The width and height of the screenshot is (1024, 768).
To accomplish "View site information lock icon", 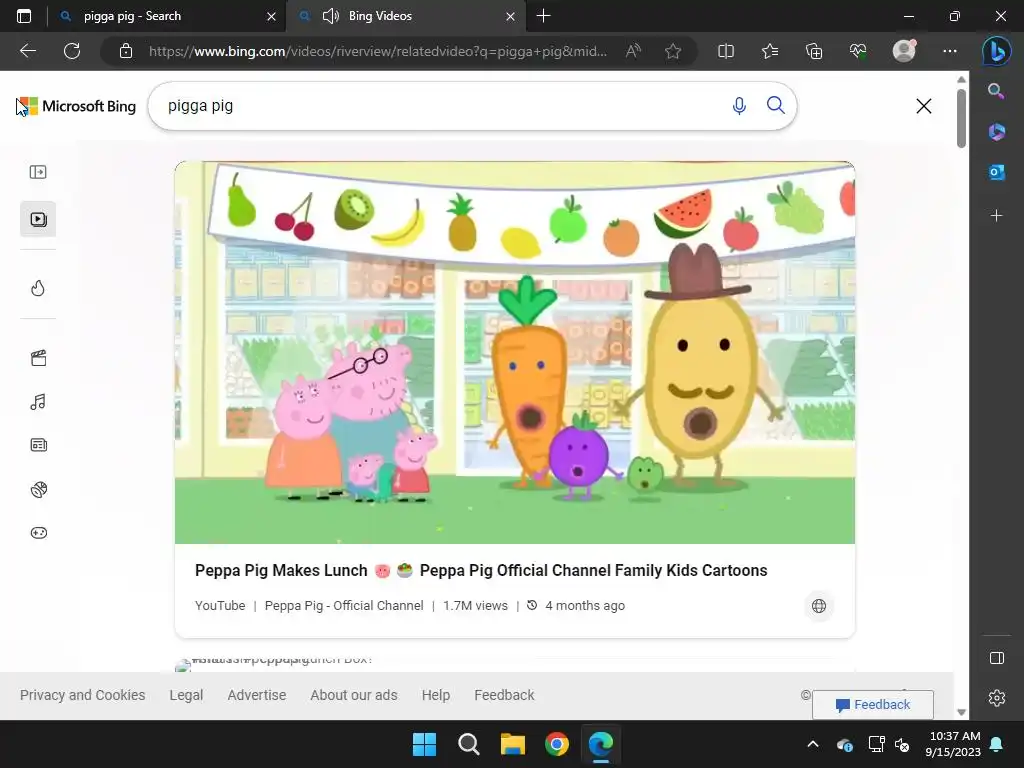I will [x=126, y=51].
